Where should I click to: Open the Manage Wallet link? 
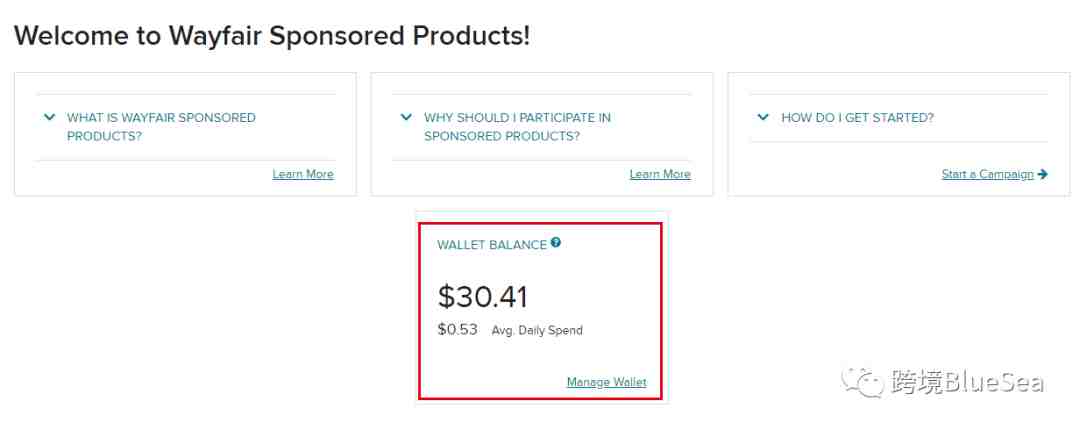pos(607,382)
